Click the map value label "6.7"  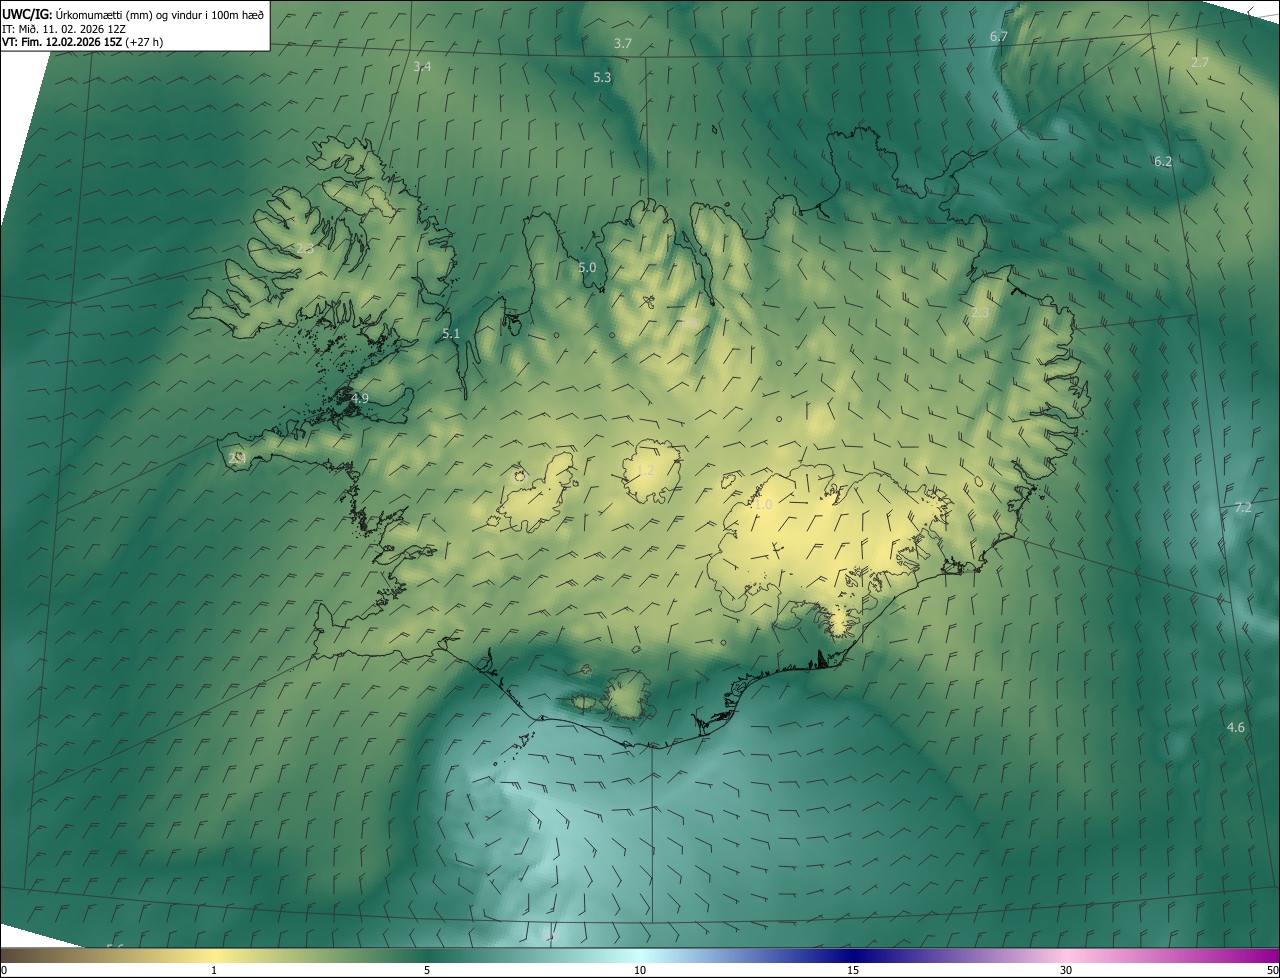tap(998, 36)
